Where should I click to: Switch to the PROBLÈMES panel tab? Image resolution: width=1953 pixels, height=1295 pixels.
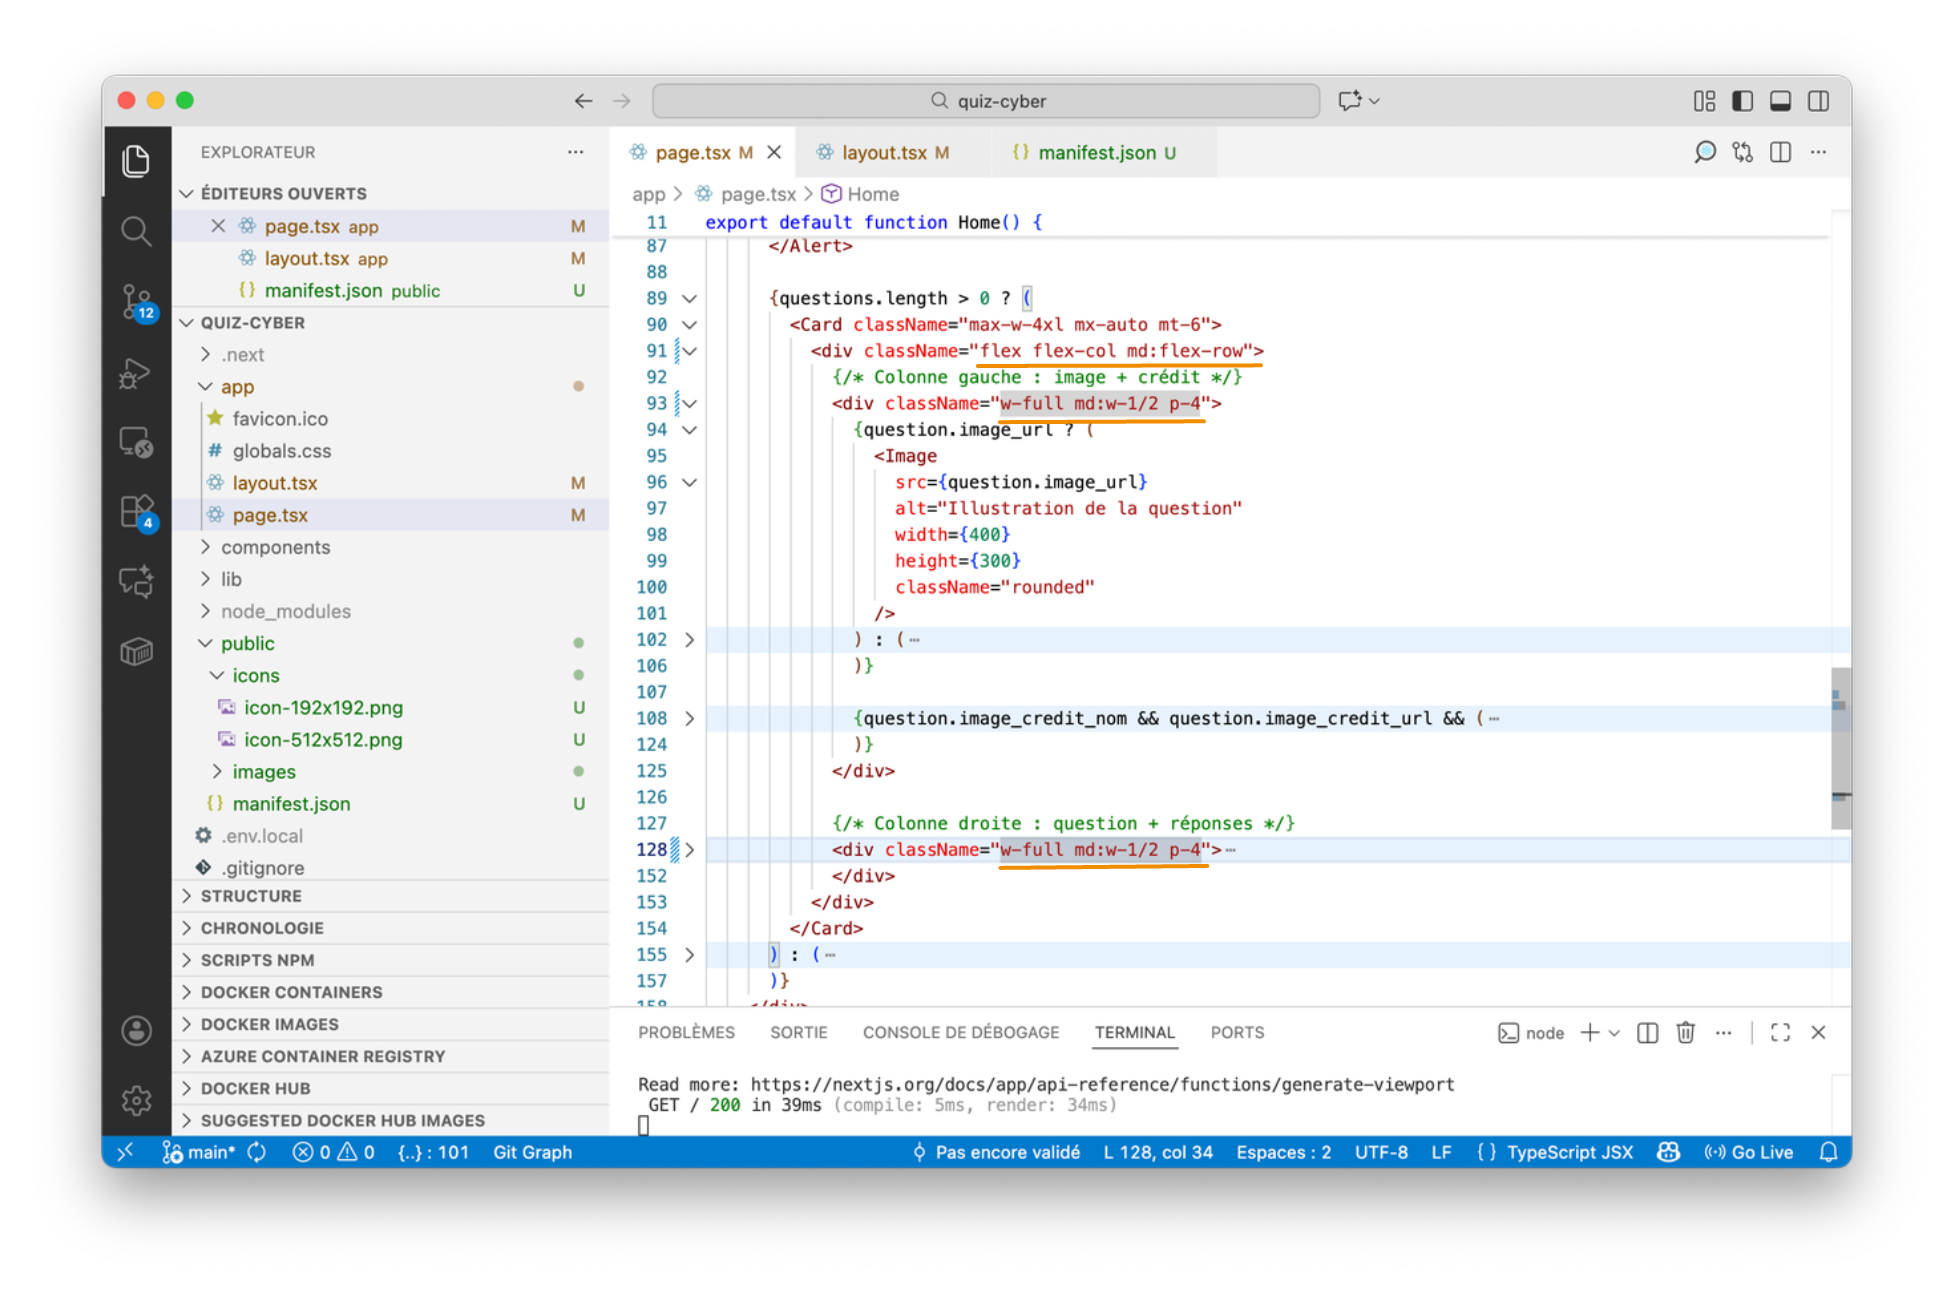(686, 1032)
